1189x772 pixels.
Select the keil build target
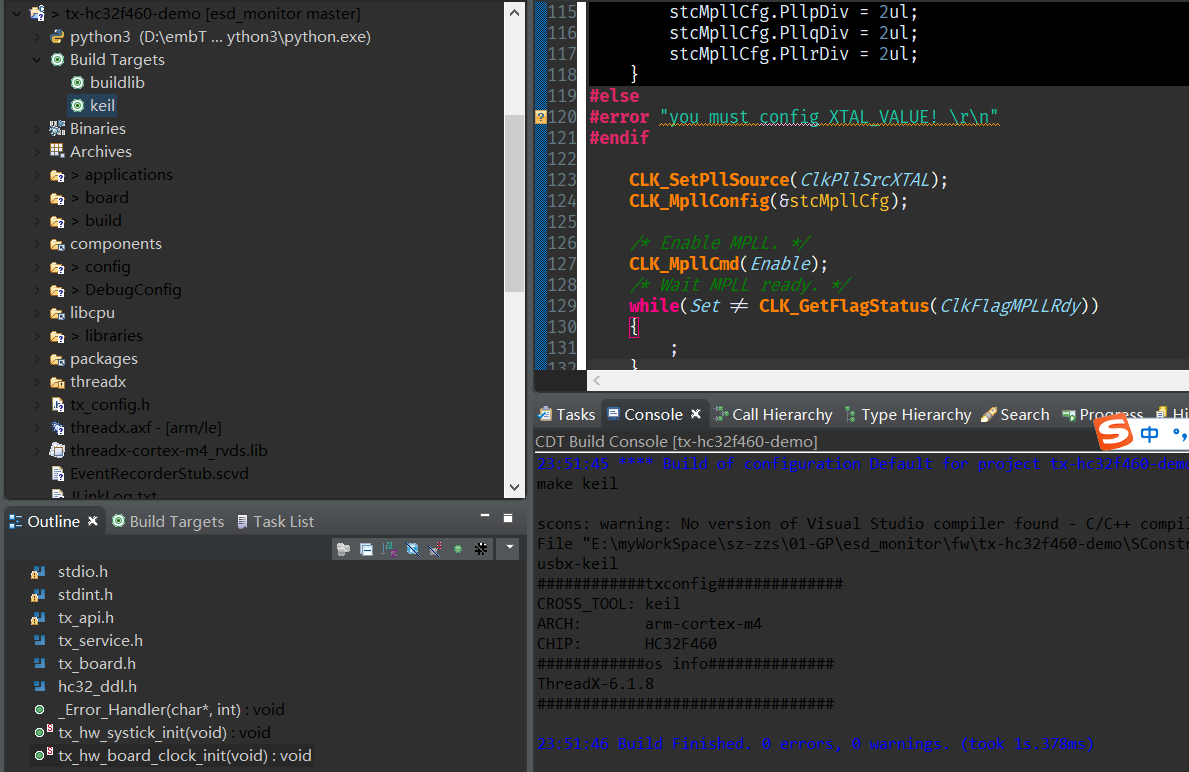click(x=93, y=105)
